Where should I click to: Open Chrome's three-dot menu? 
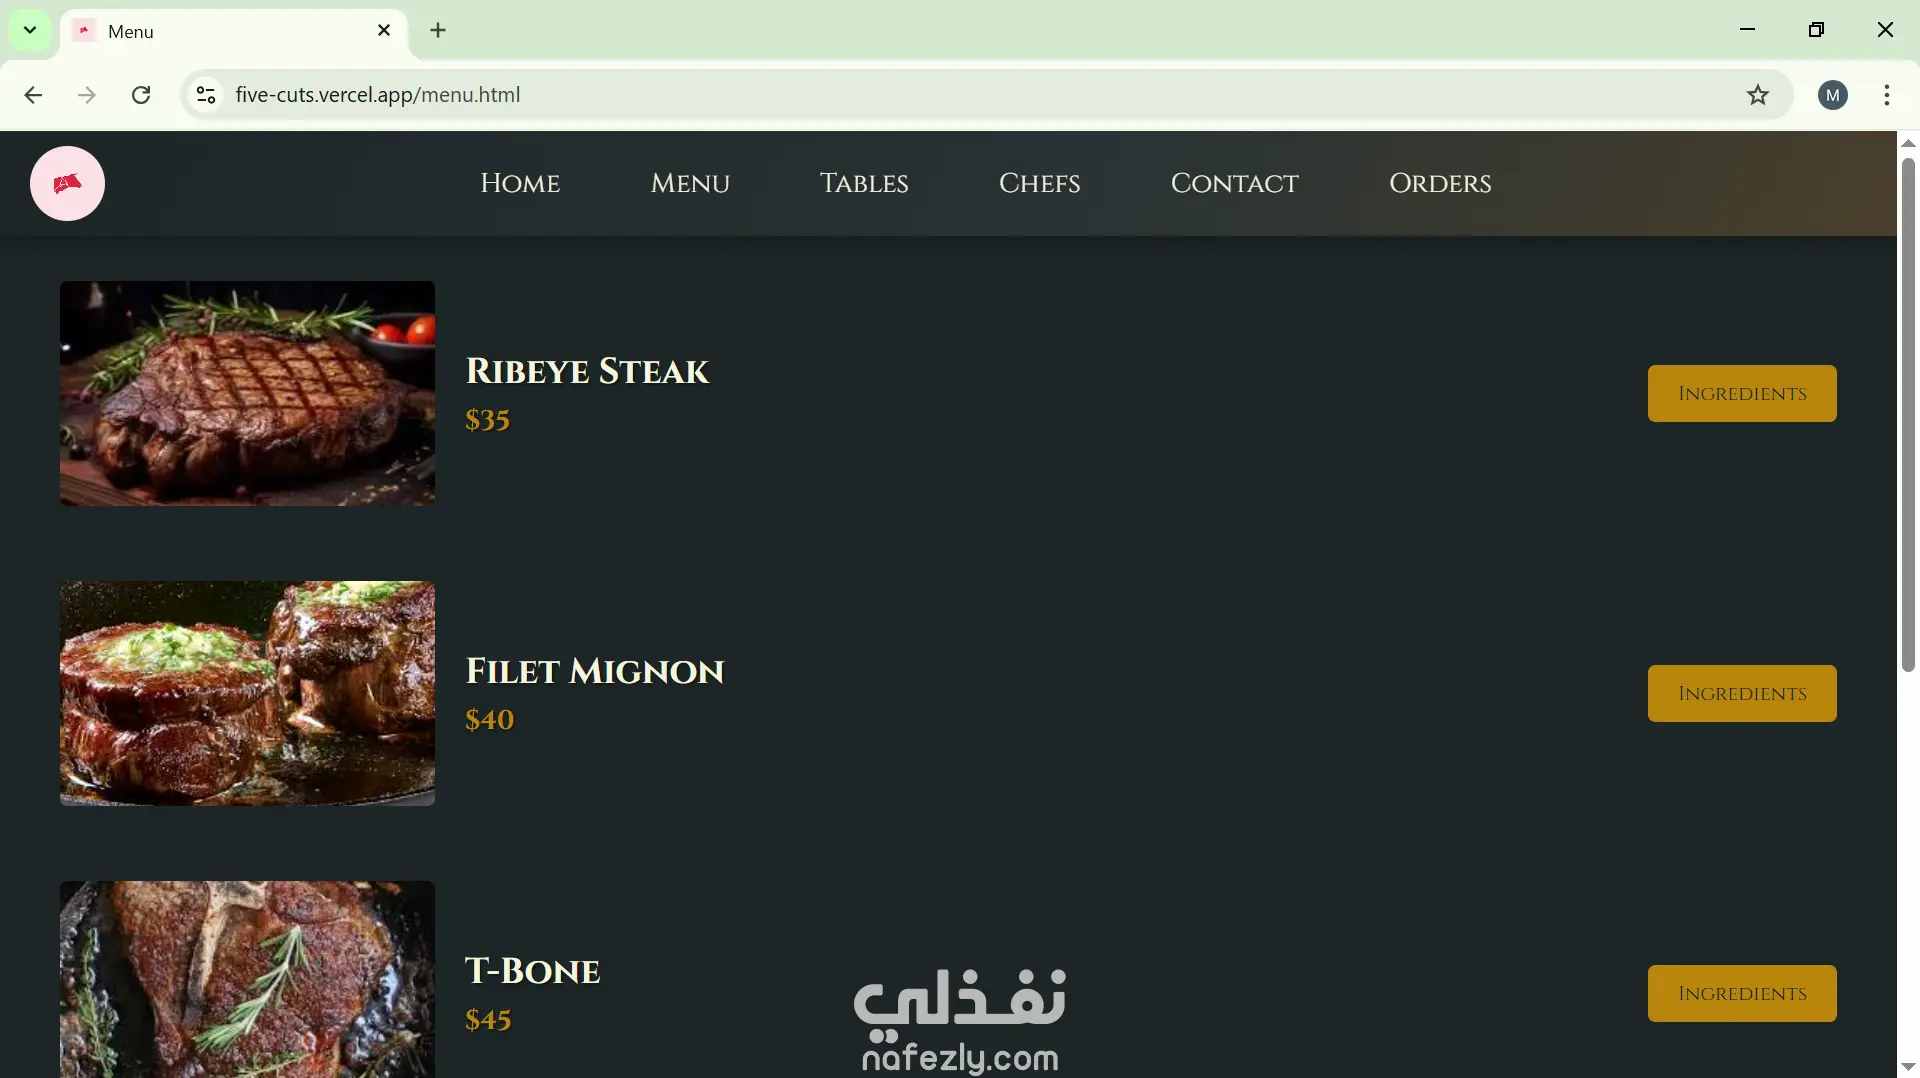[x=1887, y=95]
